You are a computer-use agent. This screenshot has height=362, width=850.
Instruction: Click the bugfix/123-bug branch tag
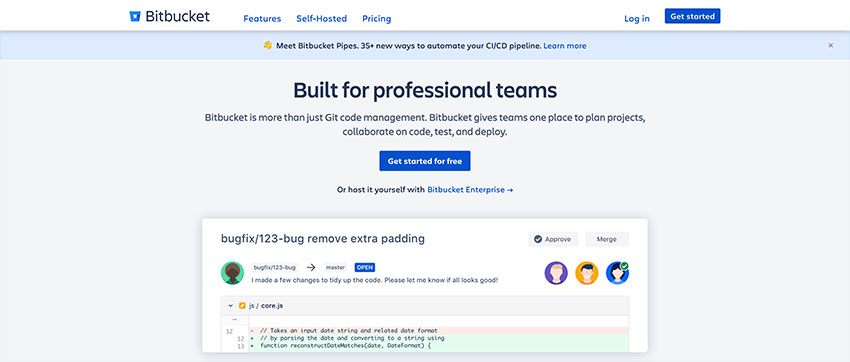(x=275, y=267)
